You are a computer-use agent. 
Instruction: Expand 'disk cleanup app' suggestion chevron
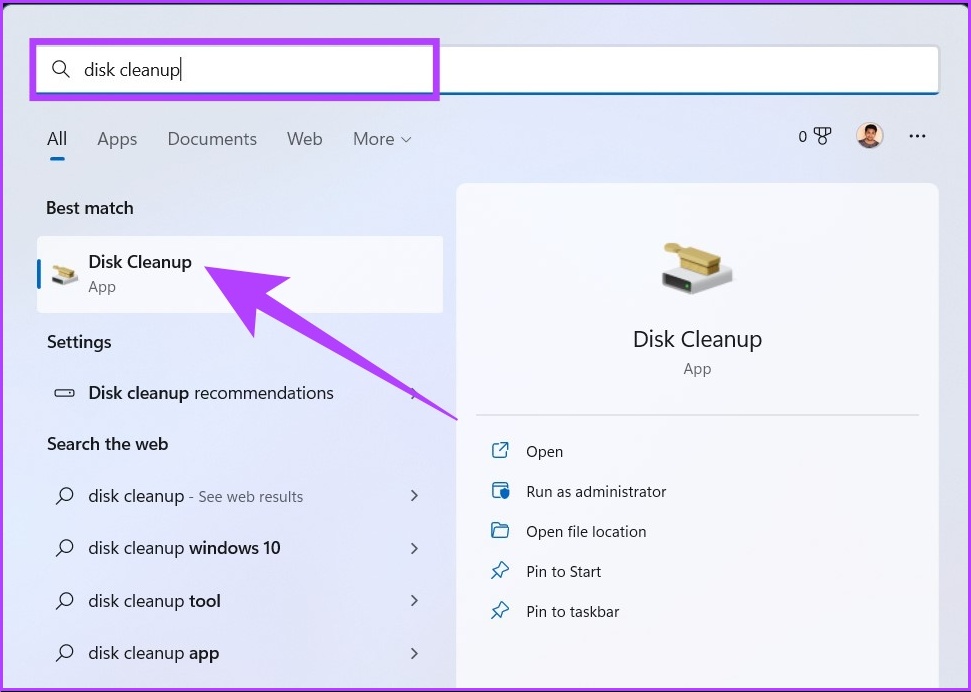[414, 653]
